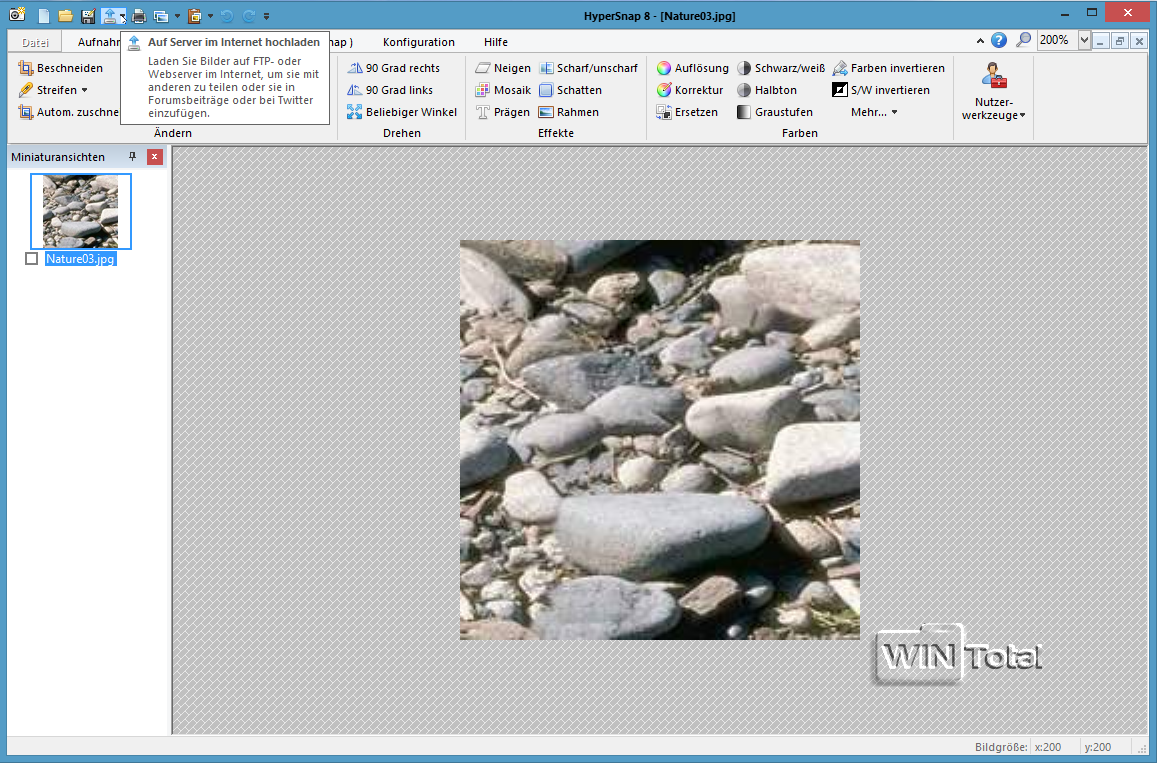Close the Miniaturansichten panel
This screenshot has height=763, width=1157.
(x=154, y=157)
